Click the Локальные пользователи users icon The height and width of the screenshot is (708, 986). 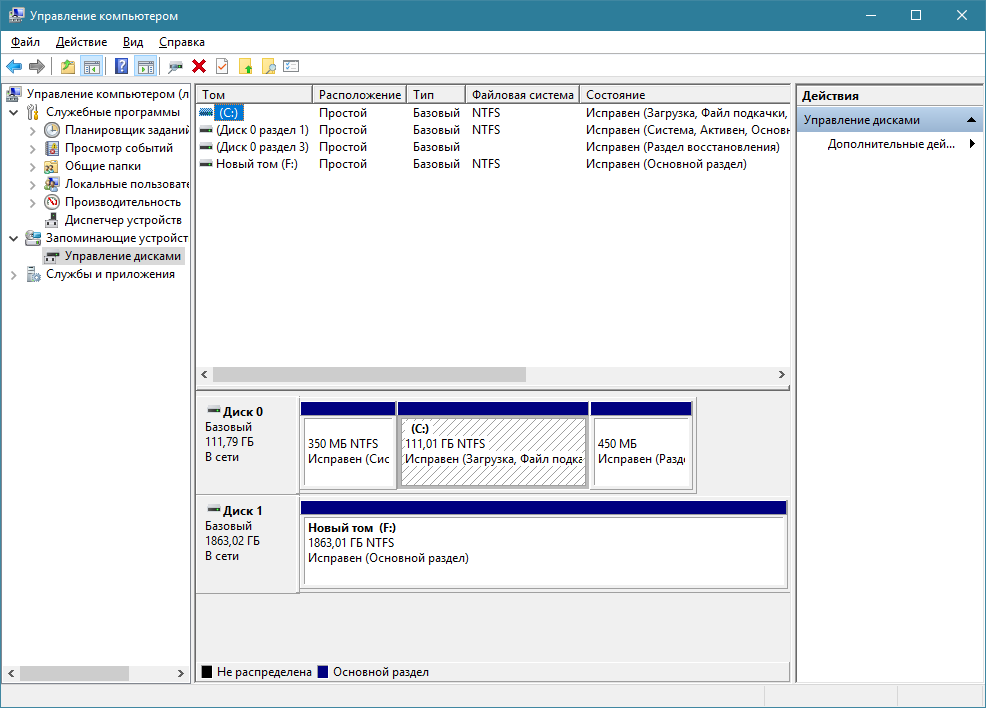pos(52,184)
